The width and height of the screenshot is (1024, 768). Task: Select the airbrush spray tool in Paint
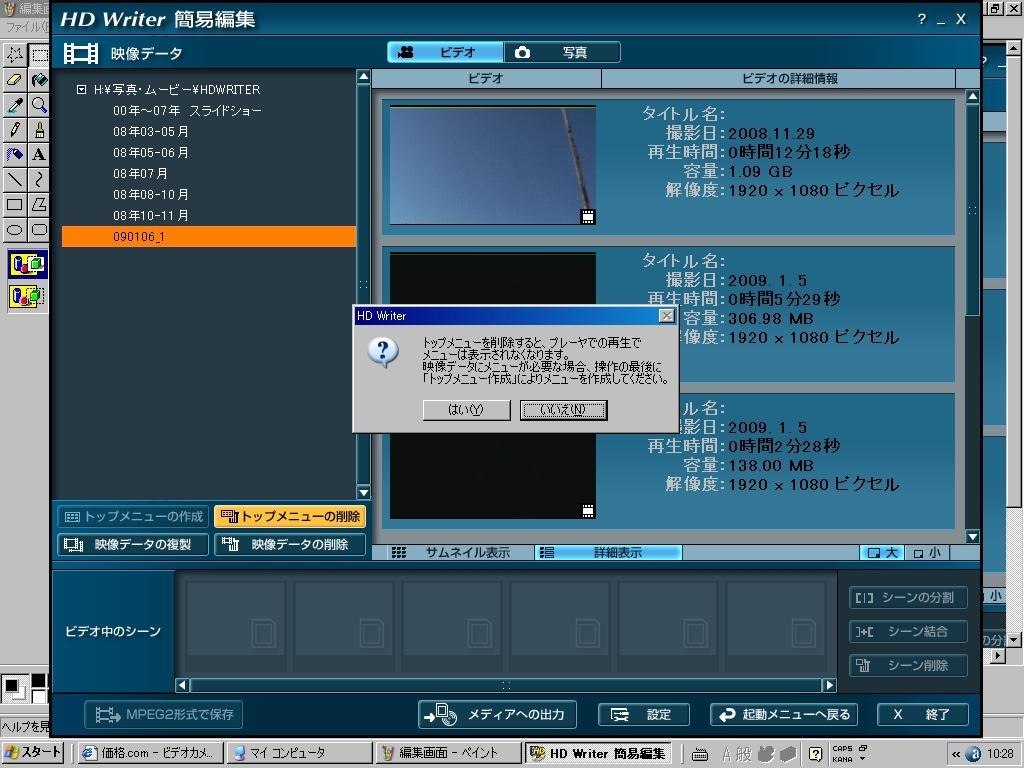coord(14,154)
